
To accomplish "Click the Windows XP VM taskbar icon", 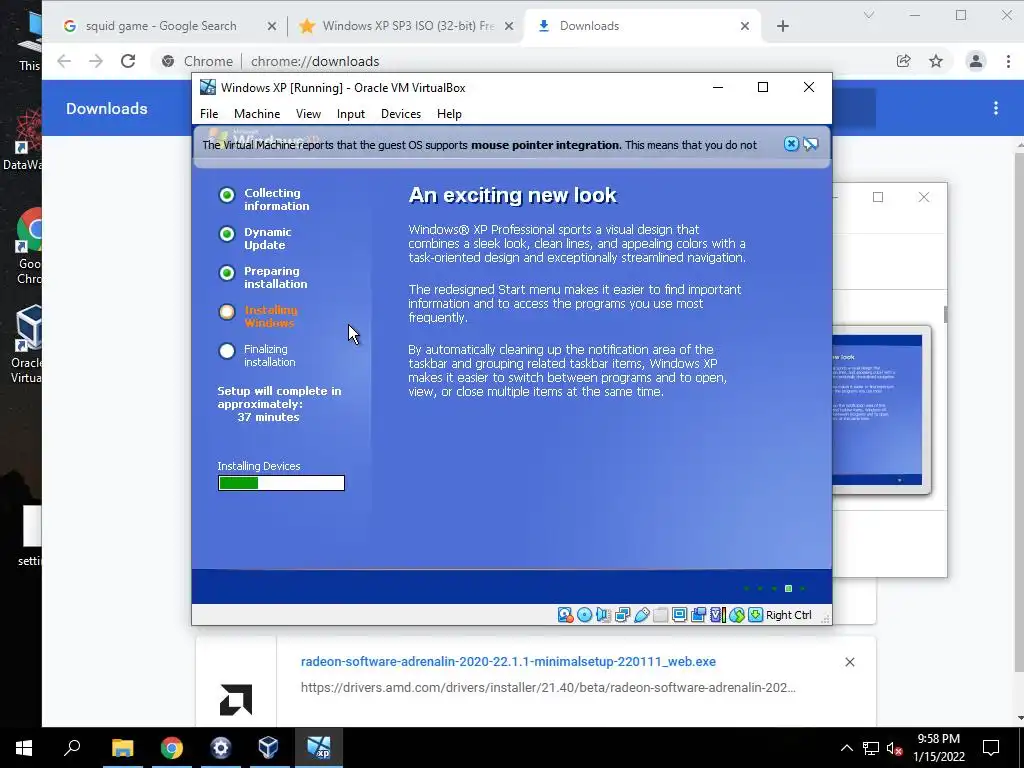I will [x=319, y=748].
